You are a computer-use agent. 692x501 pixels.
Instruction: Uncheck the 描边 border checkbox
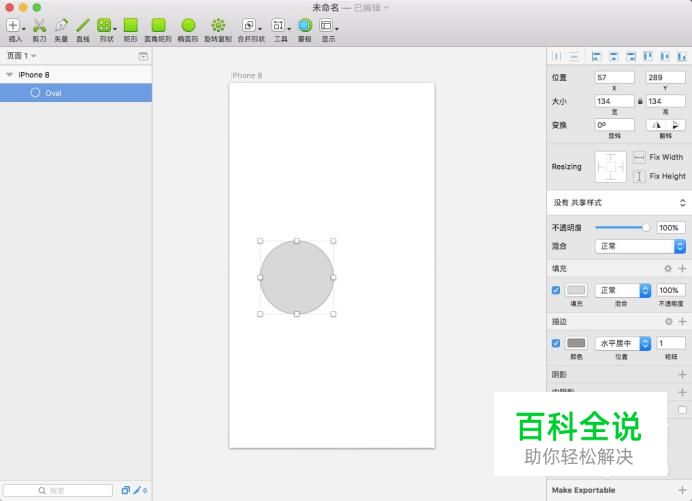556,343
